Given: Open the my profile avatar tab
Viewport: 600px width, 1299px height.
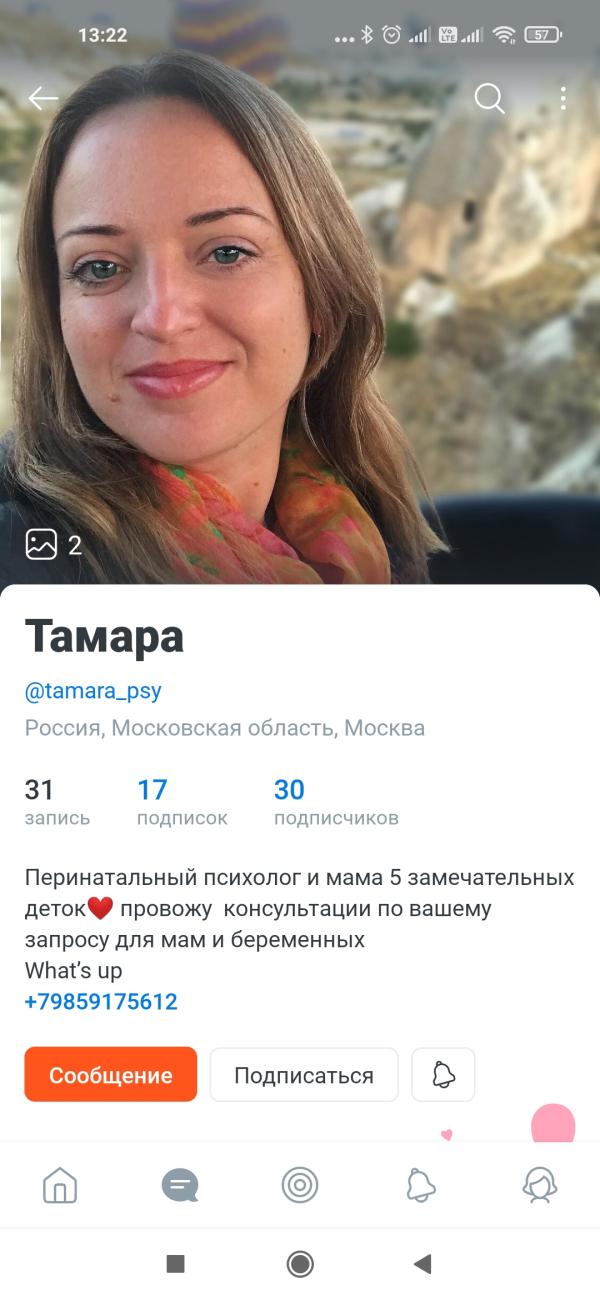Looking at the screenshot, I should pos(540,1186).
